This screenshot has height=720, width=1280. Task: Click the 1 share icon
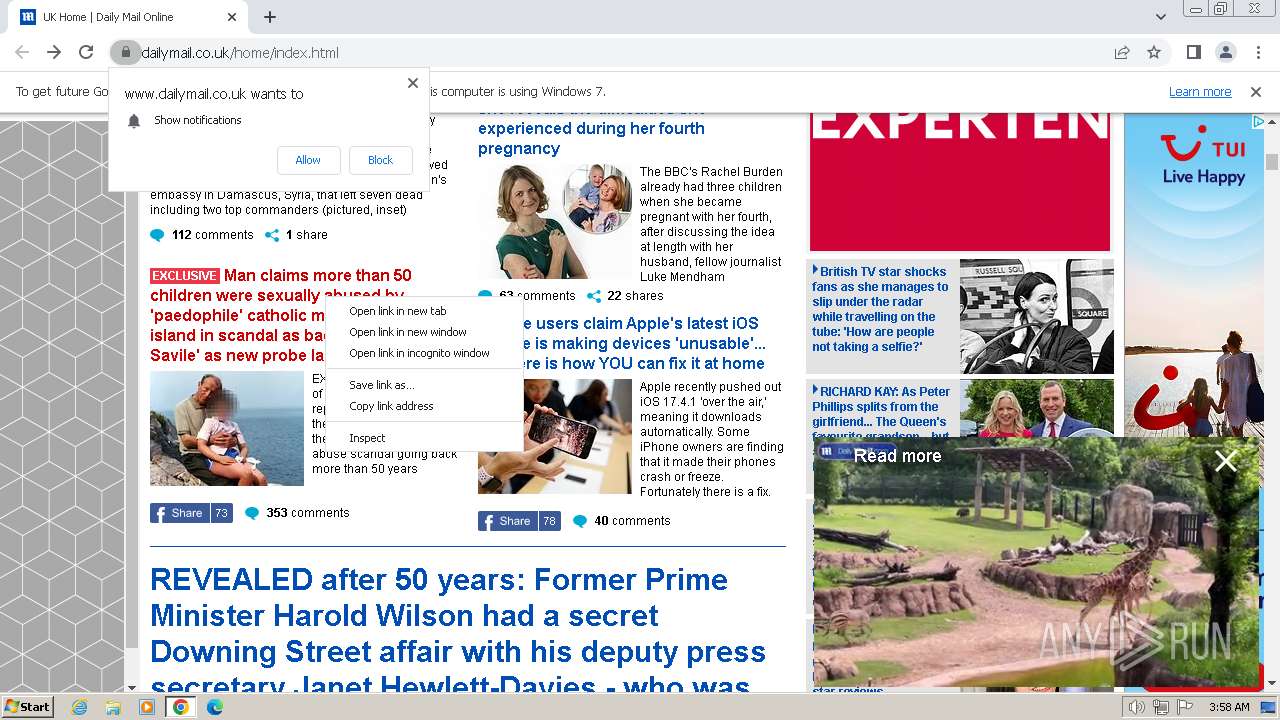pyautogui.click(x=272, y=236)
